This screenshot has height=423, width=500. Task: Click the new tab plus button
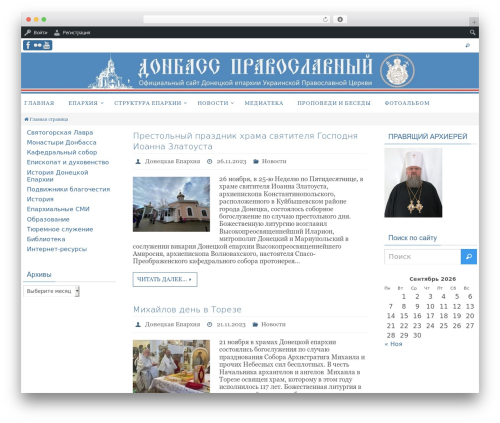click(x=474, y=22)
